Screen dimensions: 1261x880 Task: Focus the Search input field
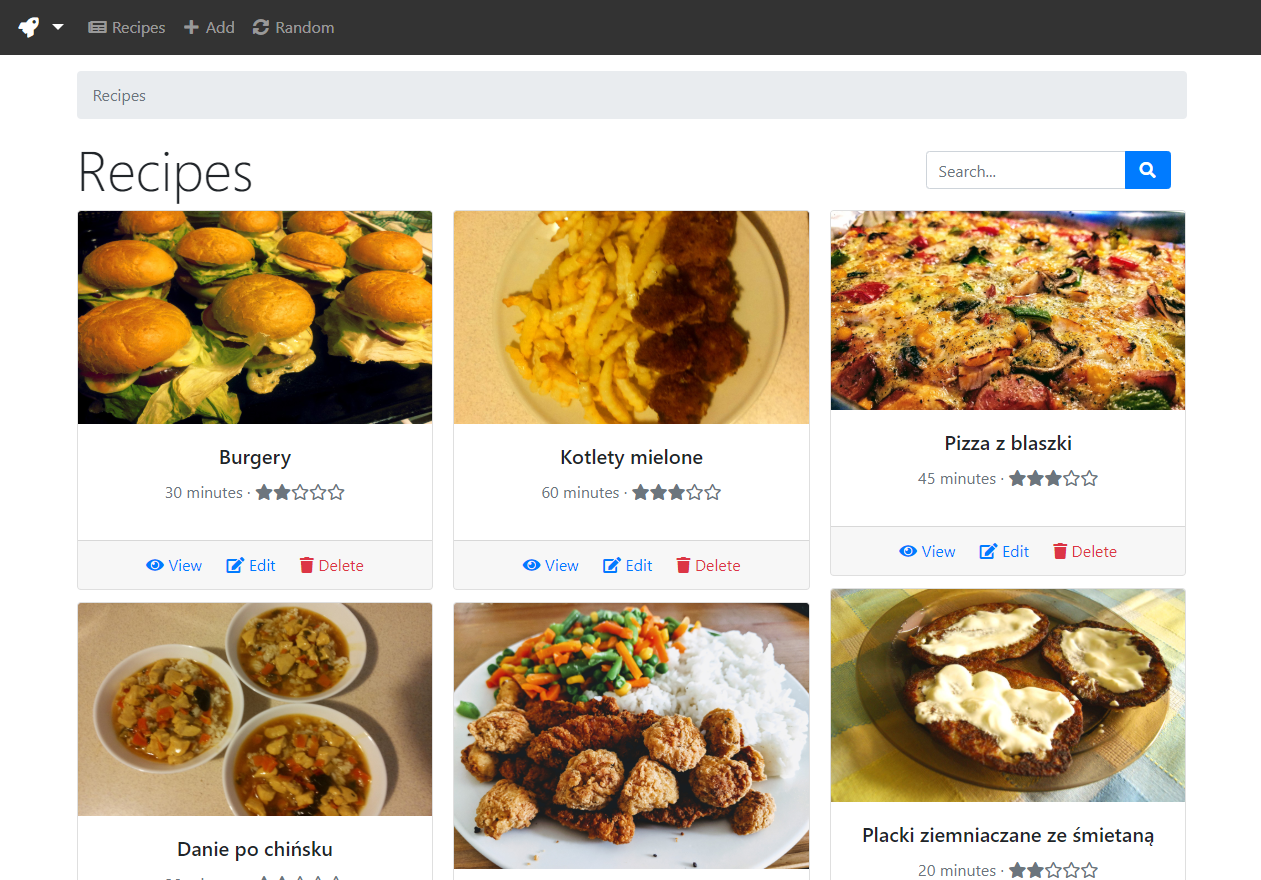pyautogui.click(x=1025, y=171)
